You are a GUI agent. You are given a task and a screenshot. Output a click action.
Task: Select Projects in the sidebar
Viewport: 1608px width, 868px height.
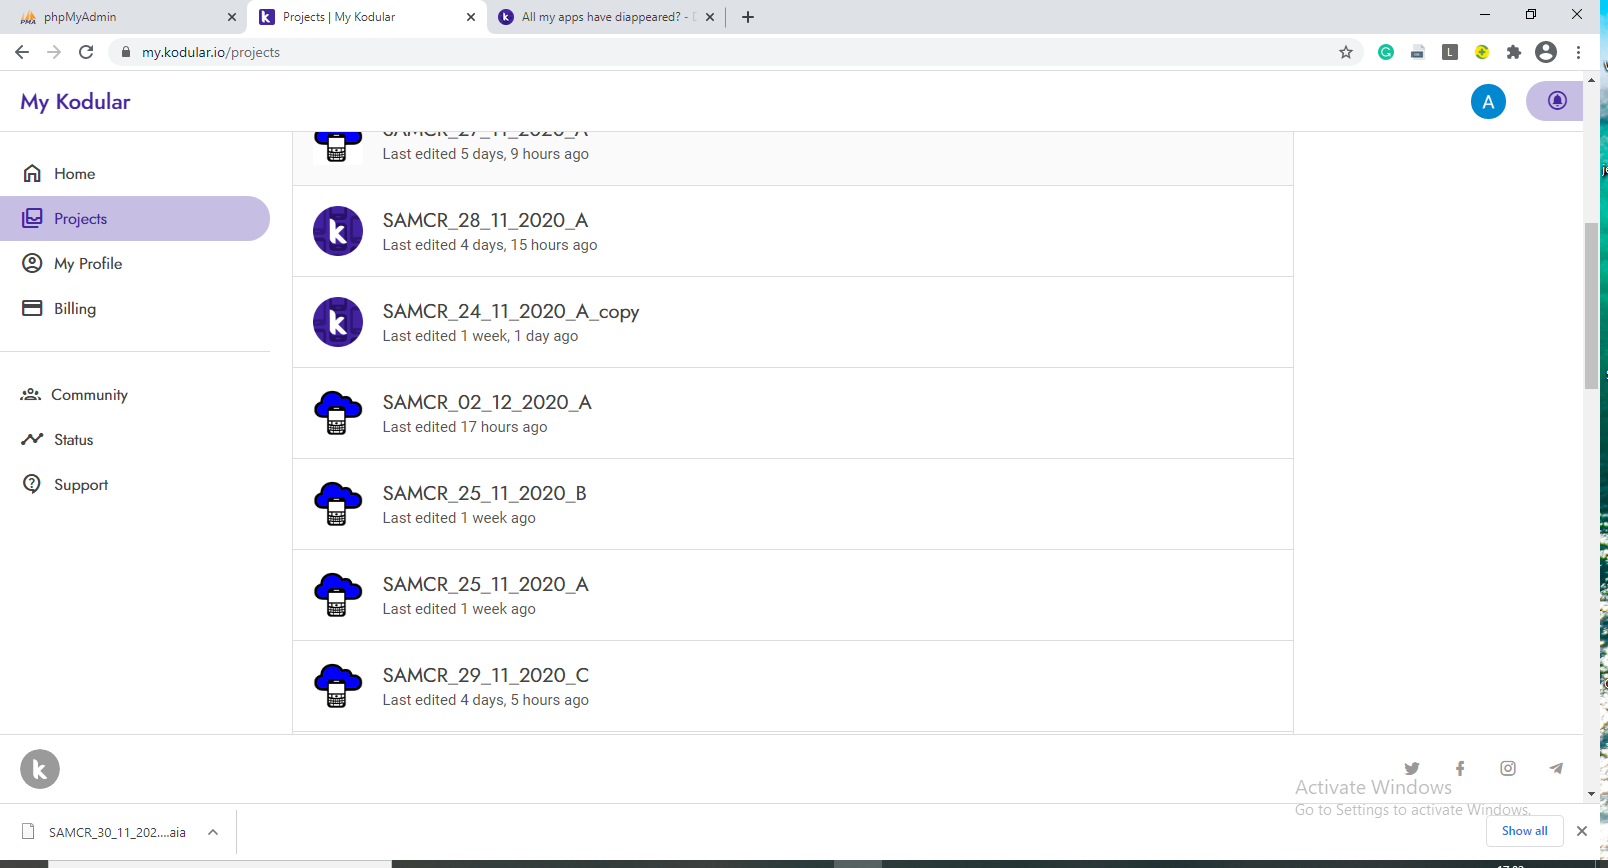tap(135, 218)
